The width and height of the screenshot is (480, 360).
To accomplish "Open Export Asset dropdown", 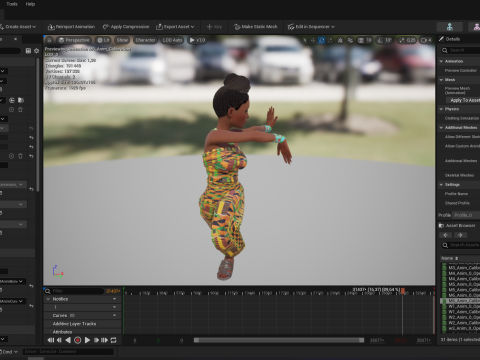I will pyautogui.click(x=175, y=27).
